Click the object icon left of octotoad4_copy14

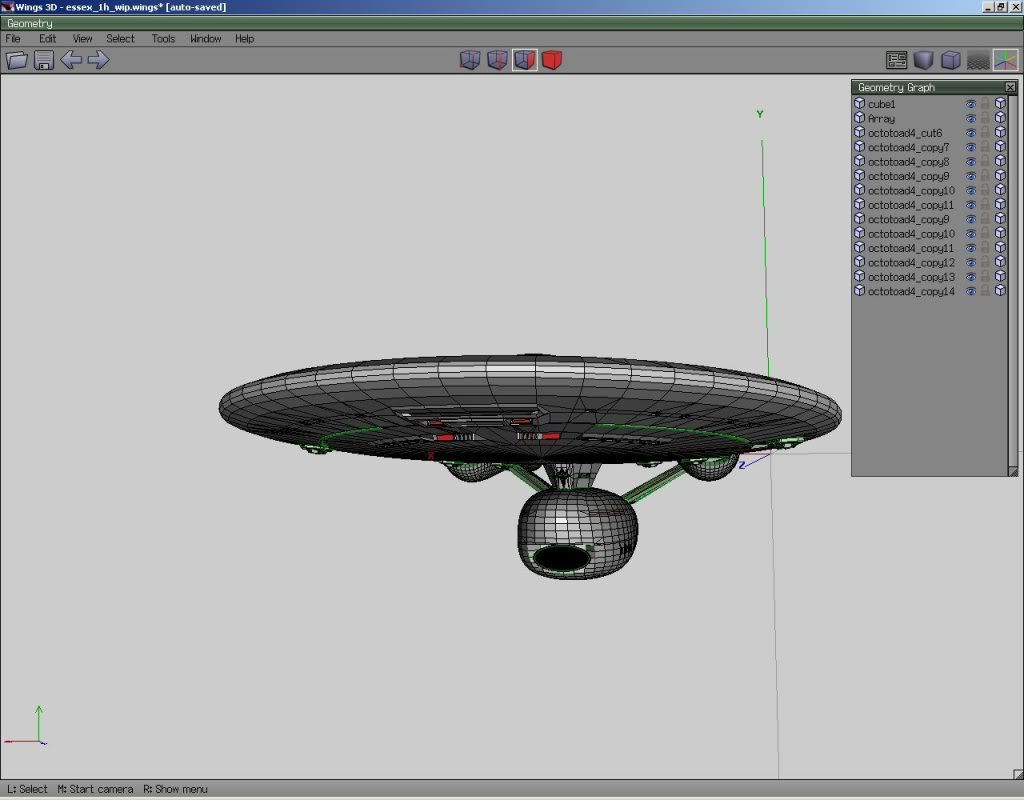(x=859, y=291)
